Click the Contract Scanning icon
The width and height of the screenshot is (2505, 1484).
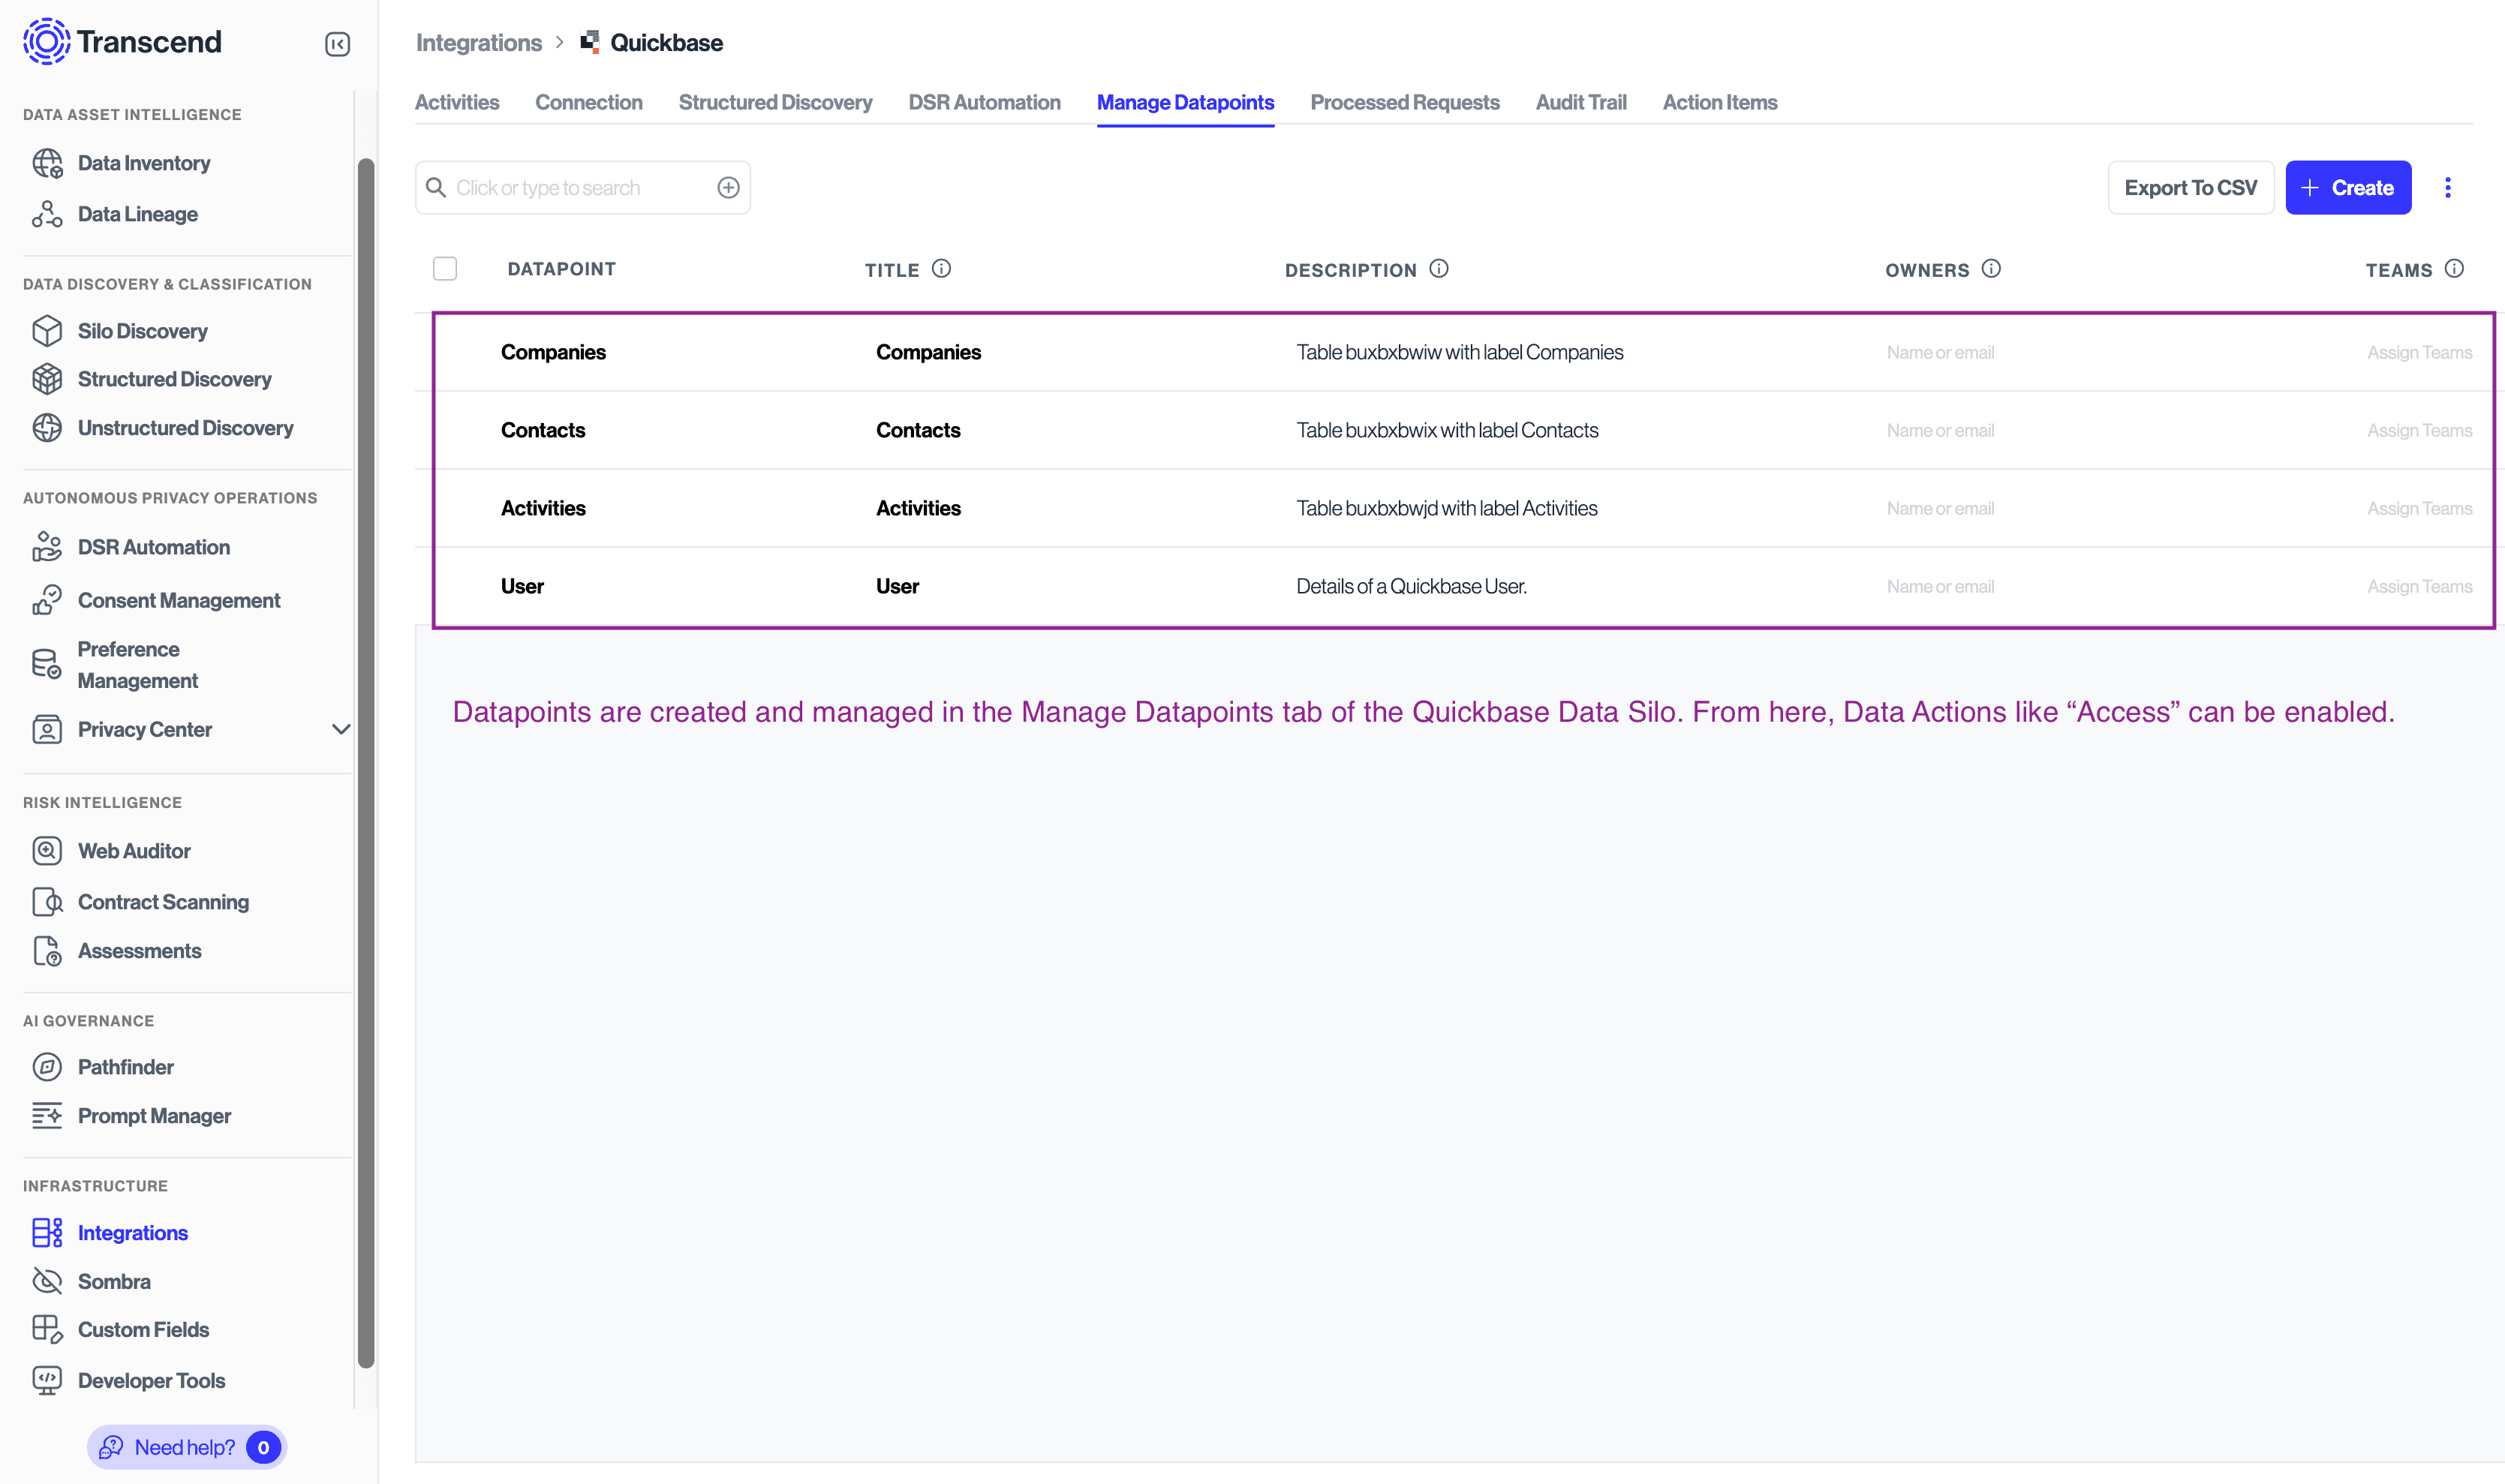coord(48,901)
